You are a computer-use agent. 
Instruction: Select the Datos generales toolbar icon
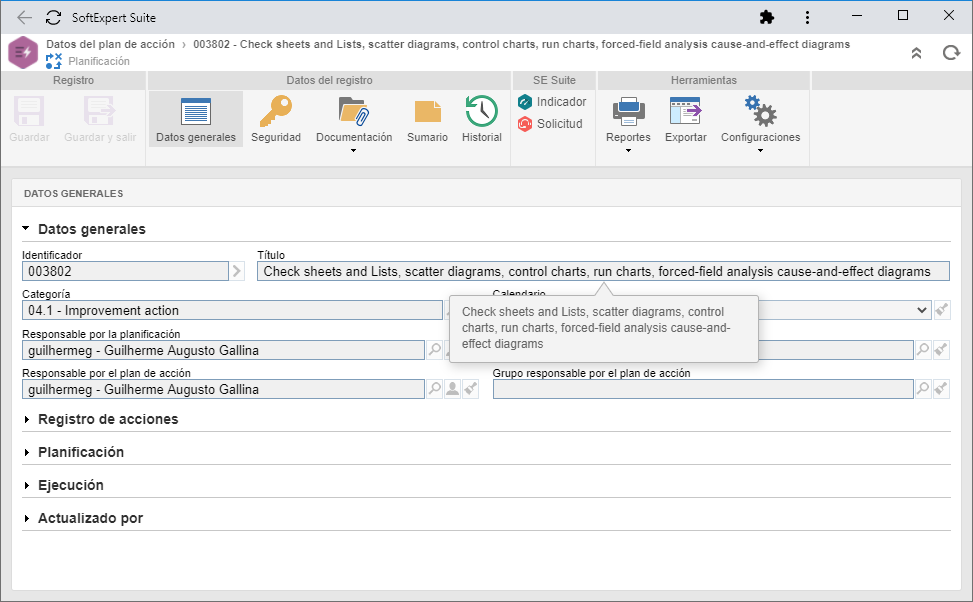[x=196, y=112]
